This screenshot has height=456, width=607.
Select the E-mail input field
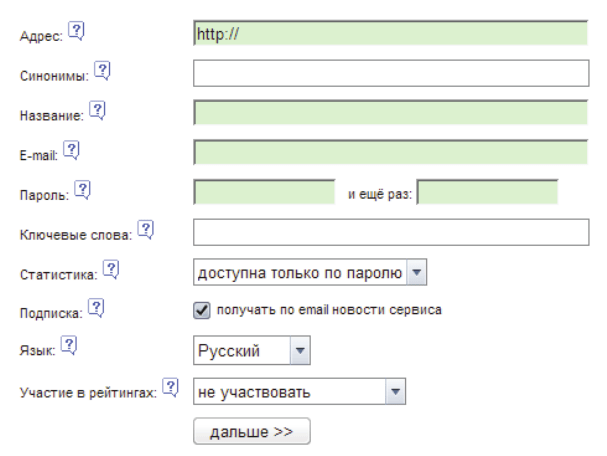click(390, 152)
